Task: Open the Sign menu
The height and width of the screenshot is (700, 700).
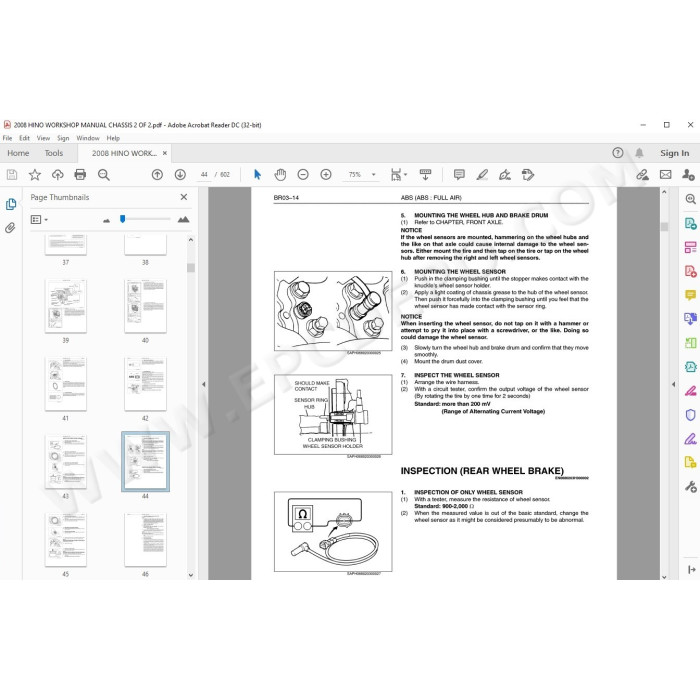Action: point(63,138)
